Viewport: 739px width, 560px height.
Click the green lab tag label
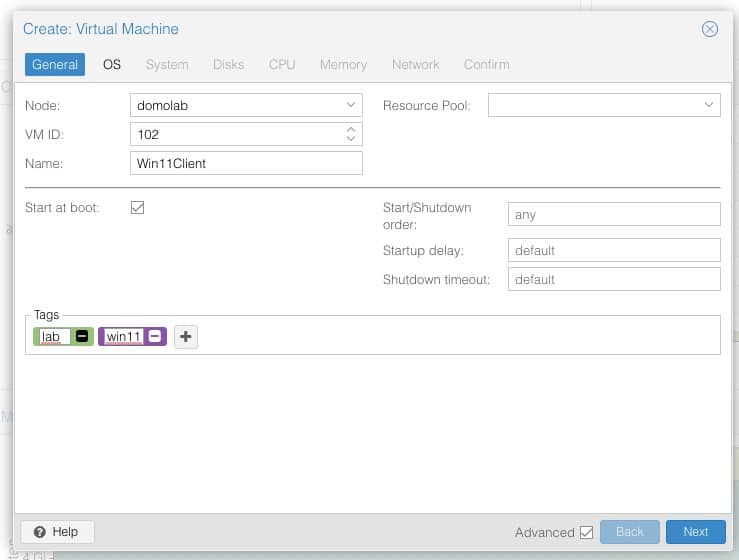tap(51, 337)
